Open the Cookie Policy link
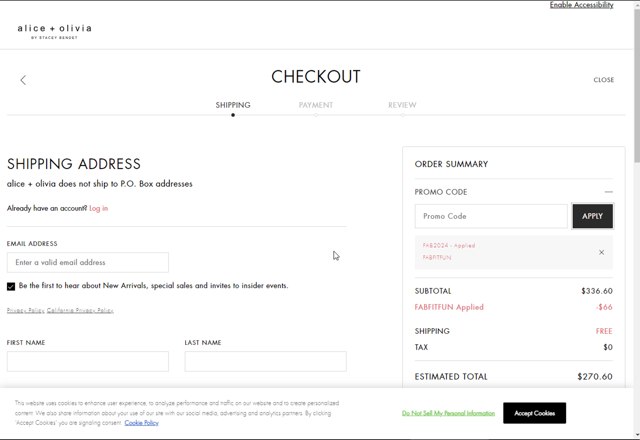 tap(141, 423)
